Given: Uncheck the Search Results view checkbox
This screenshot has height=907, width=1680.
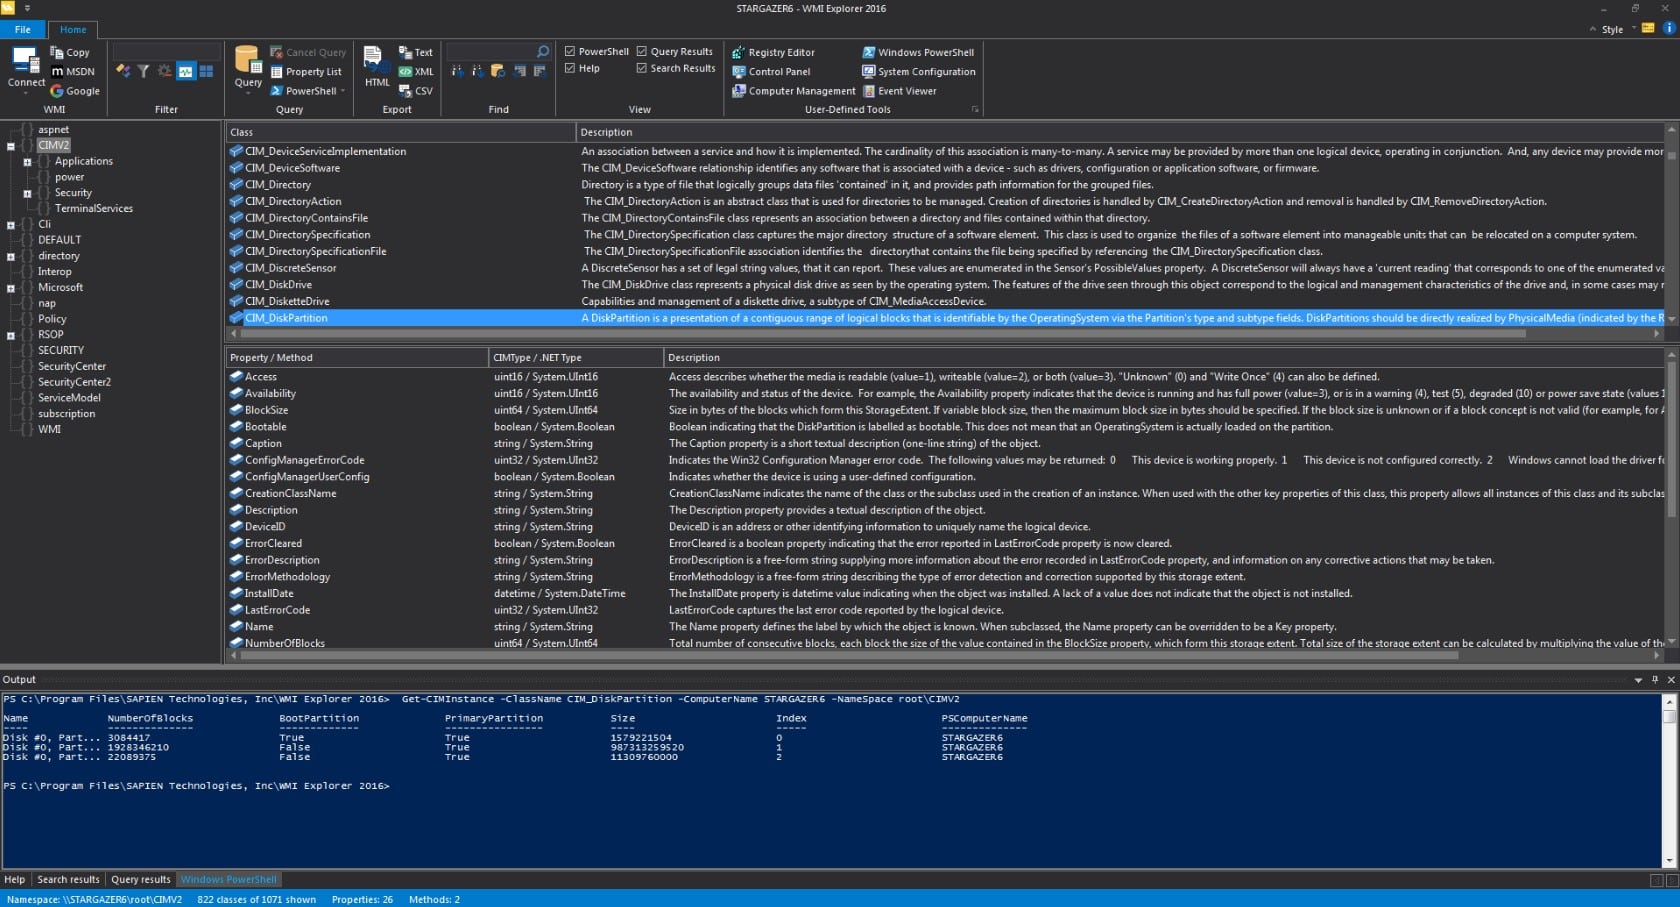Looking at the screenshot, I should point(642,68).
